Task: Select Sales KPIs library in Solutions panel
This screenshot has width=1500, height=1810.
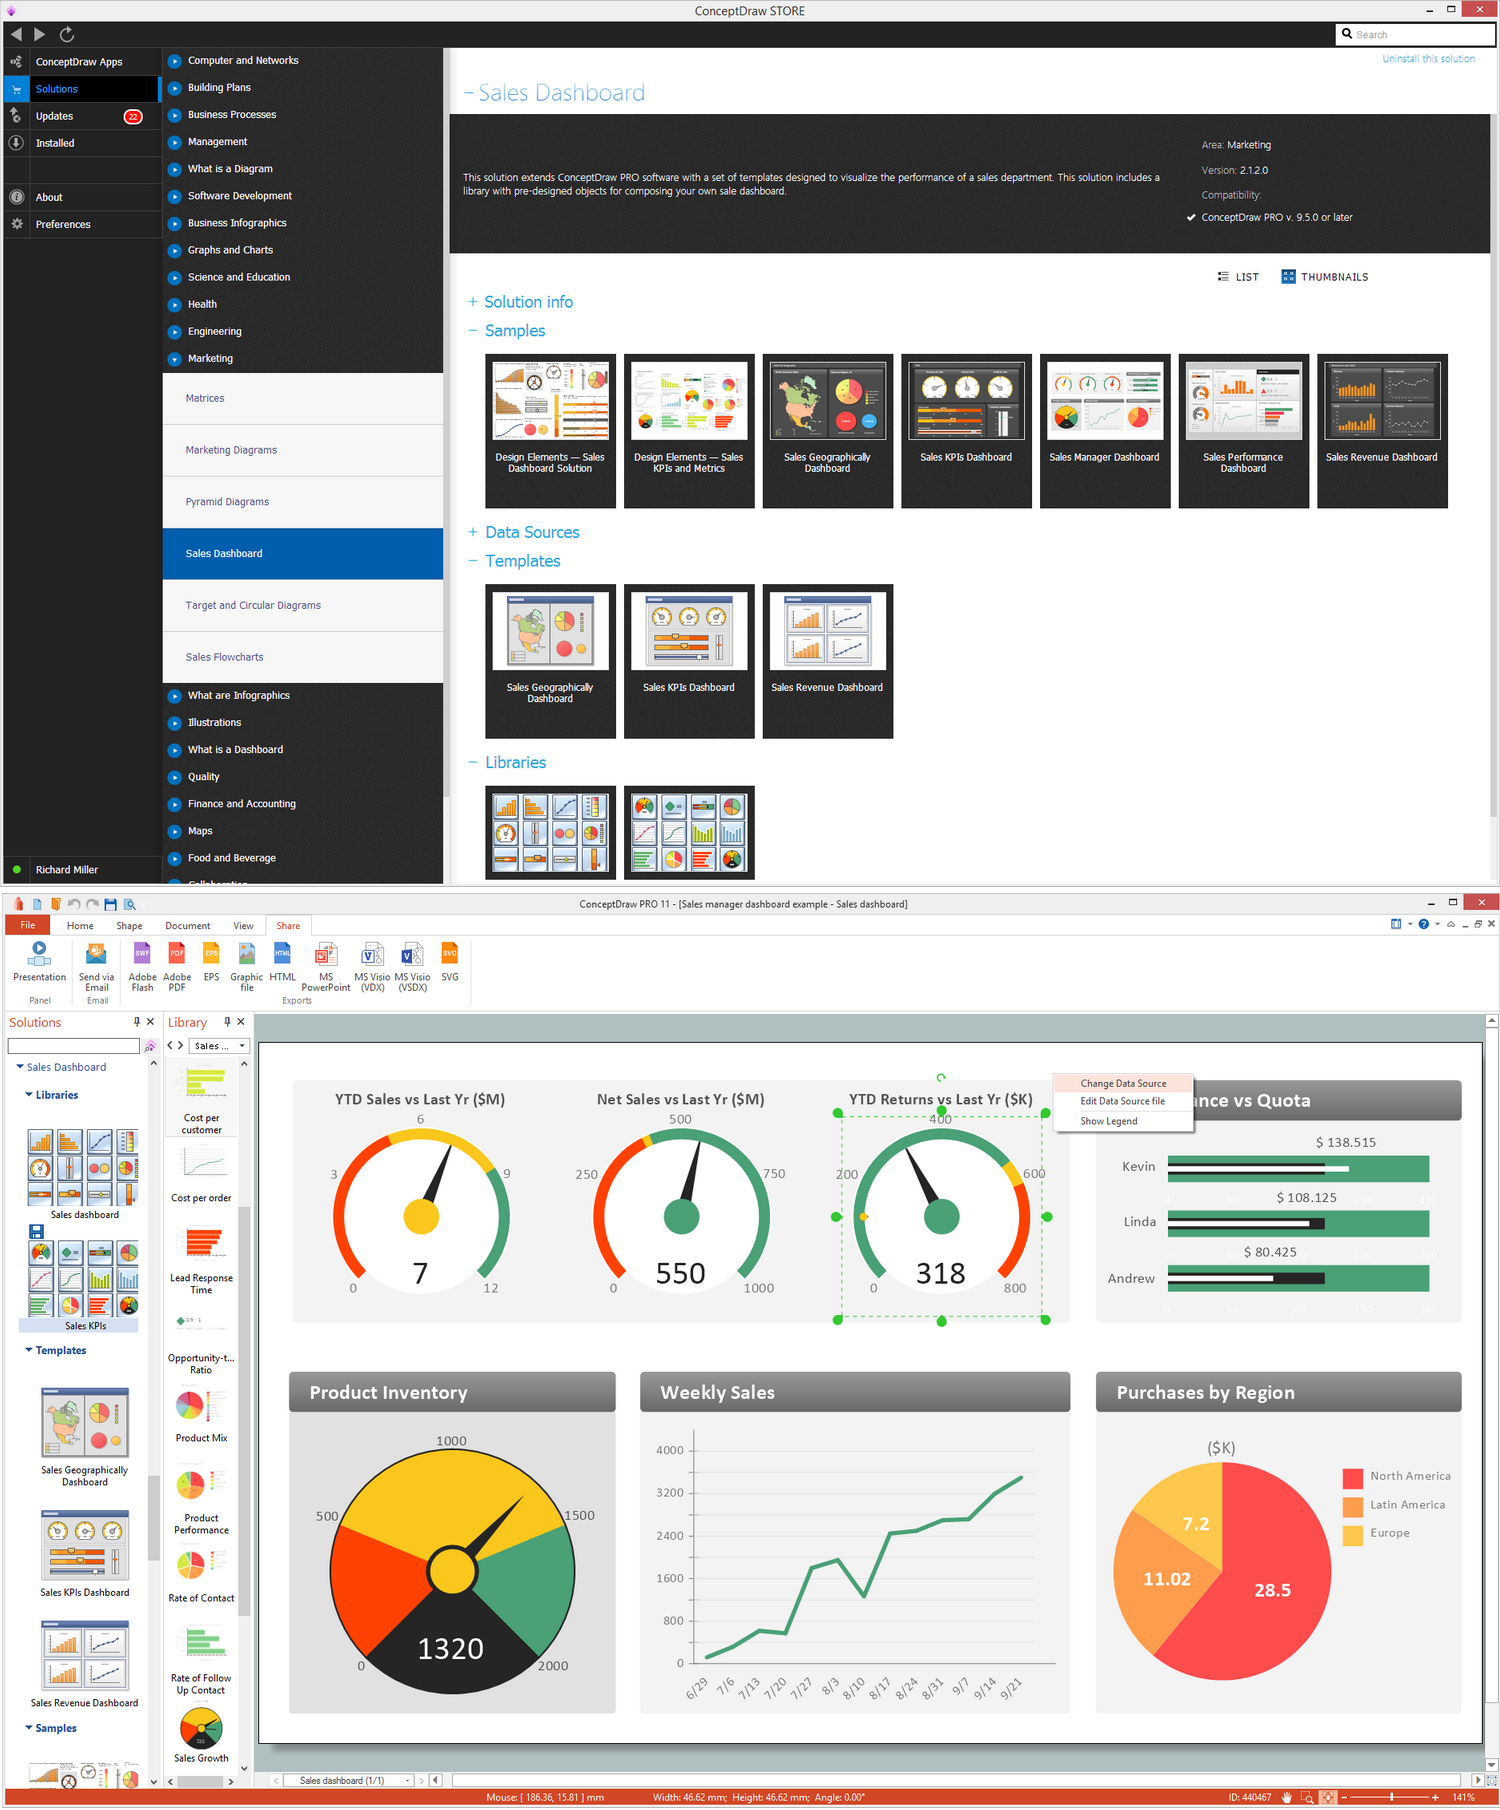Action: 85,1285
